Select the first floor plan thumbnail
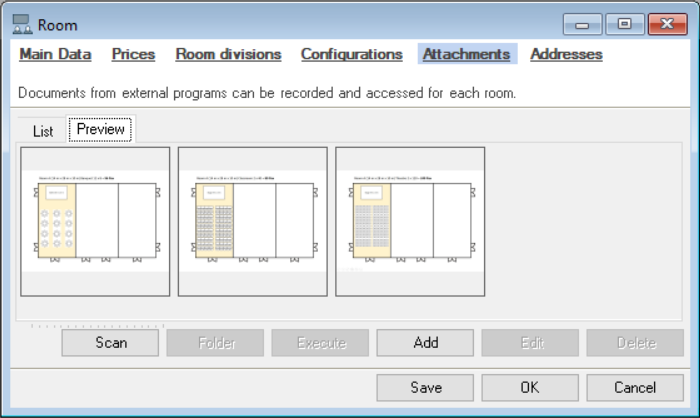 (95, 221)
